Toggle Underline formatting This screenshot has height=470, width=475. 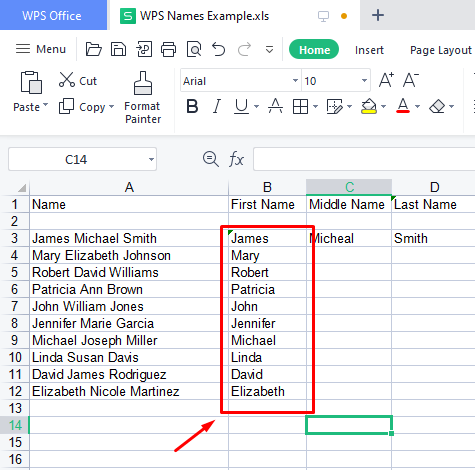[241, 107]
